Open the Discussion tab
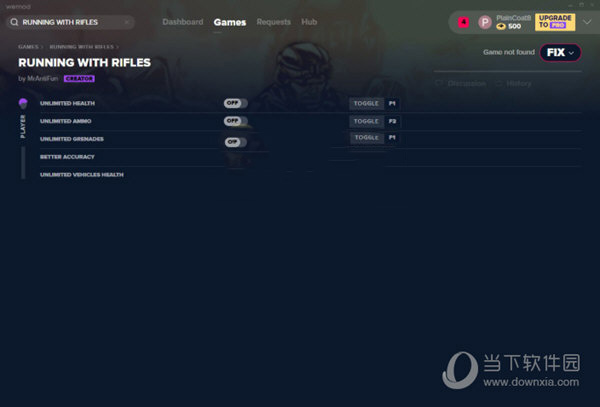 [466, 83]
